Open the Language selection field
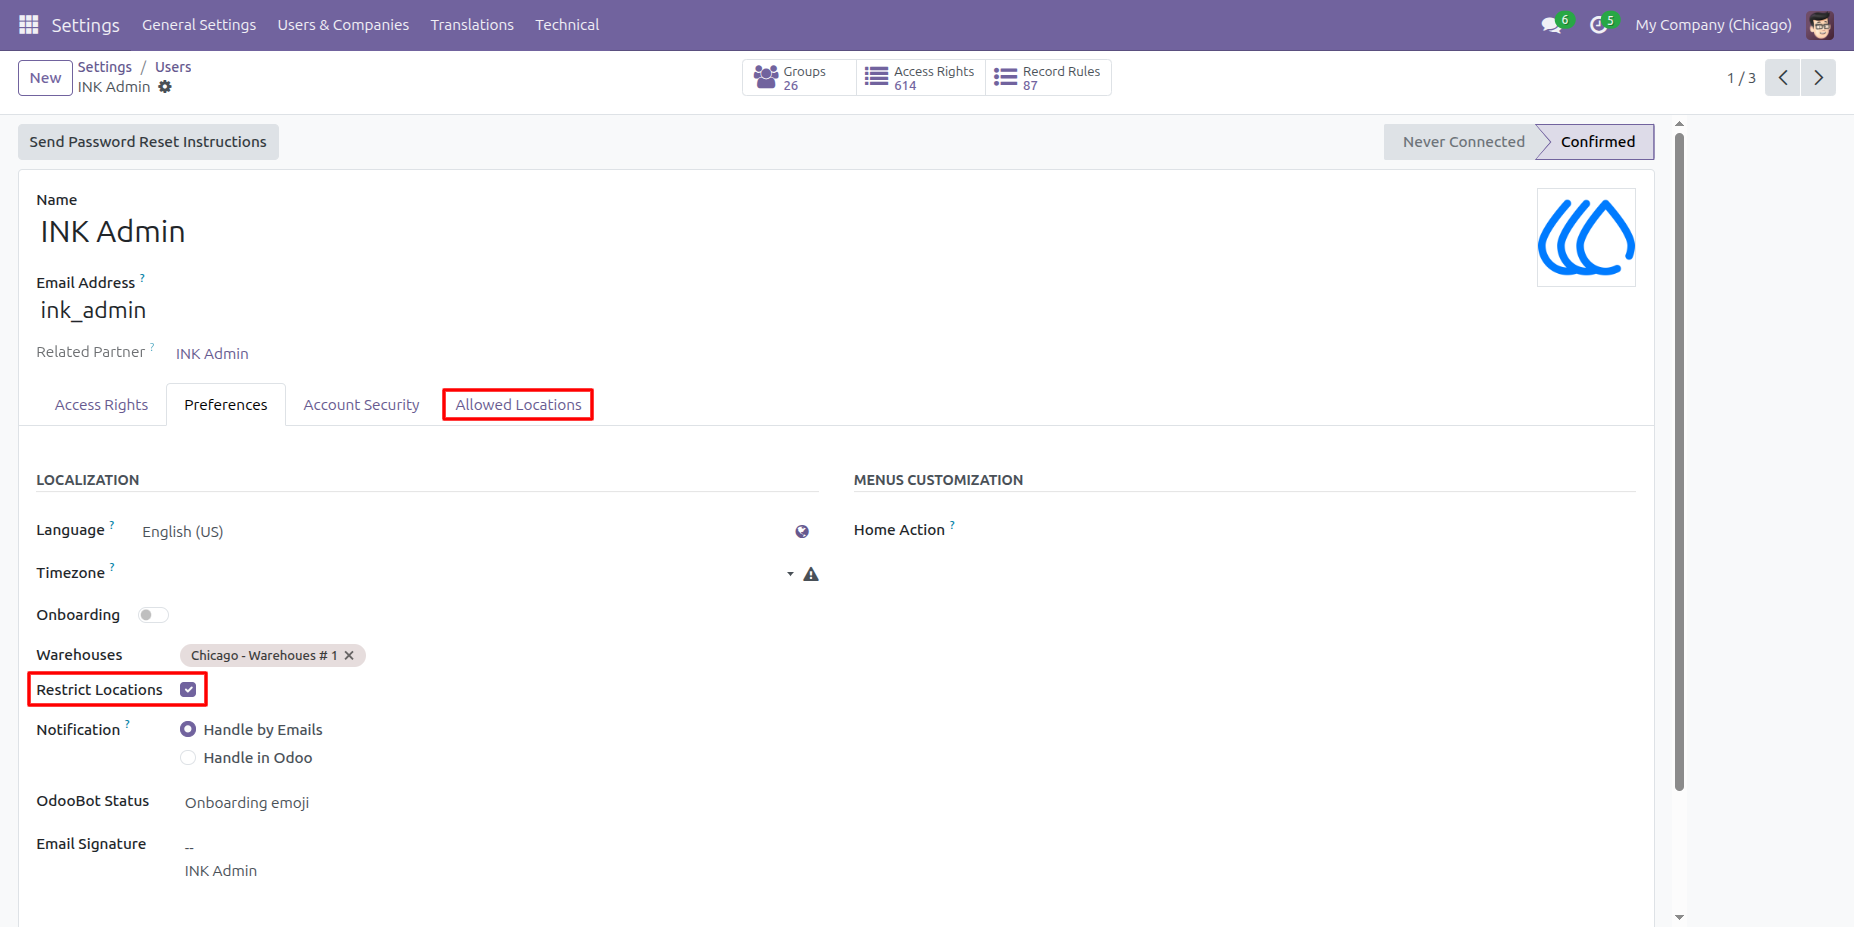 click(464, 532)
